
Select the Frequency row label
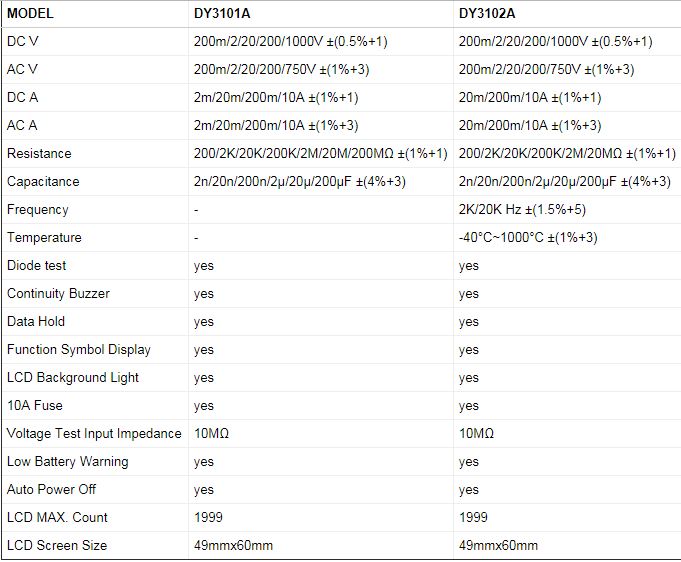click(x=38, y=210)
